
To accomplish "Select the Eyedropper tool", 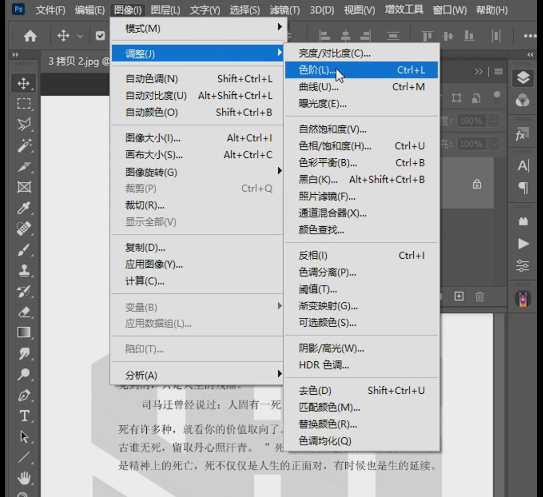I will tap(24, 208).
